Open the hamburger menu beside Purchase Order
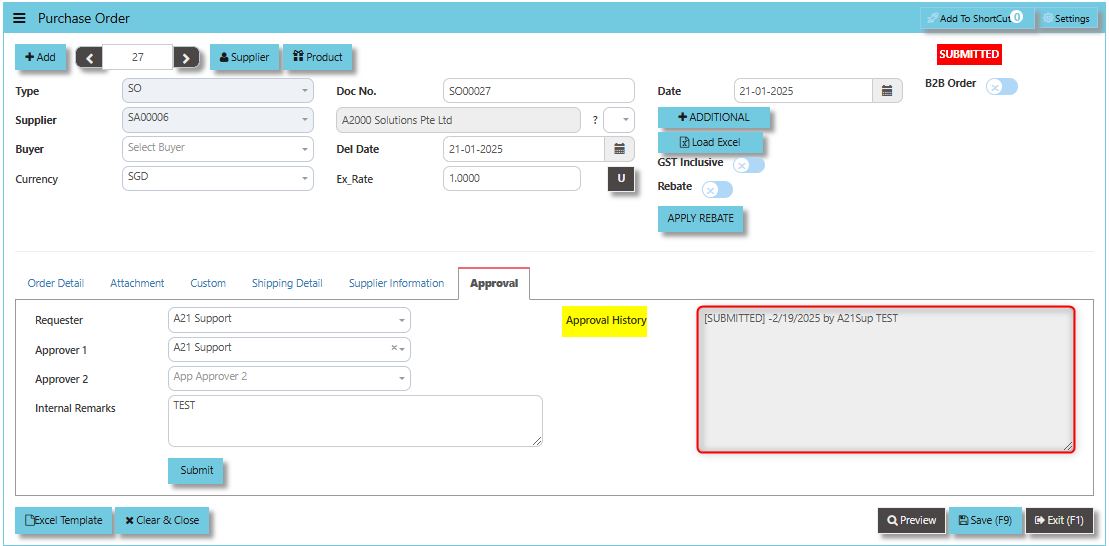 tap(20, 18)
